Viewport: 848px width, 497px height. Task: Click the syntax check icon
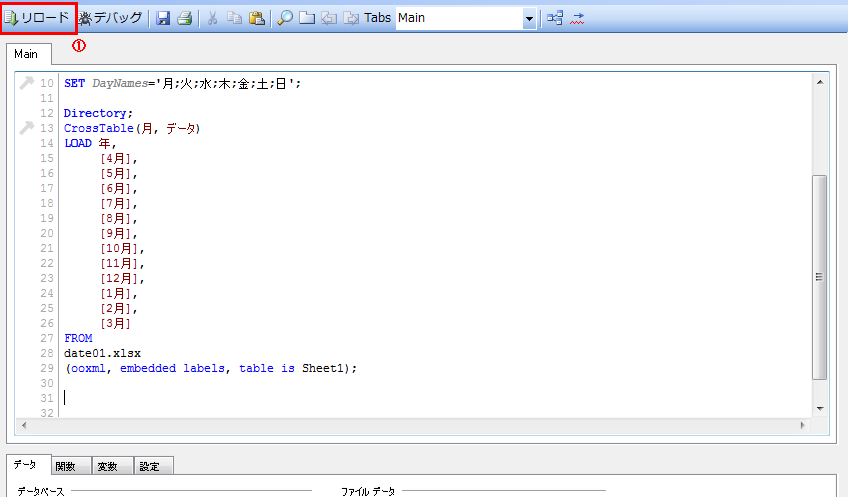coord(577,18)
